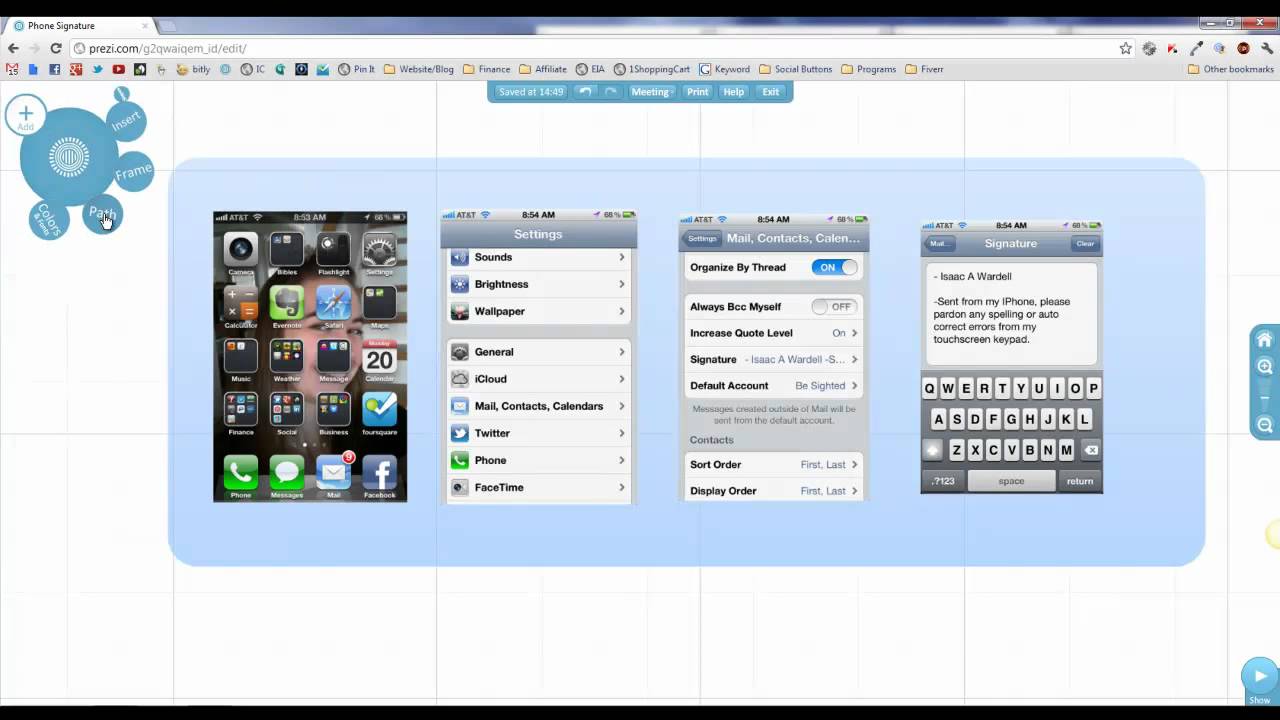Screen dimensions: 1280x720
Task: Open the Twitter bookmark icon
Action: point(97,69)
